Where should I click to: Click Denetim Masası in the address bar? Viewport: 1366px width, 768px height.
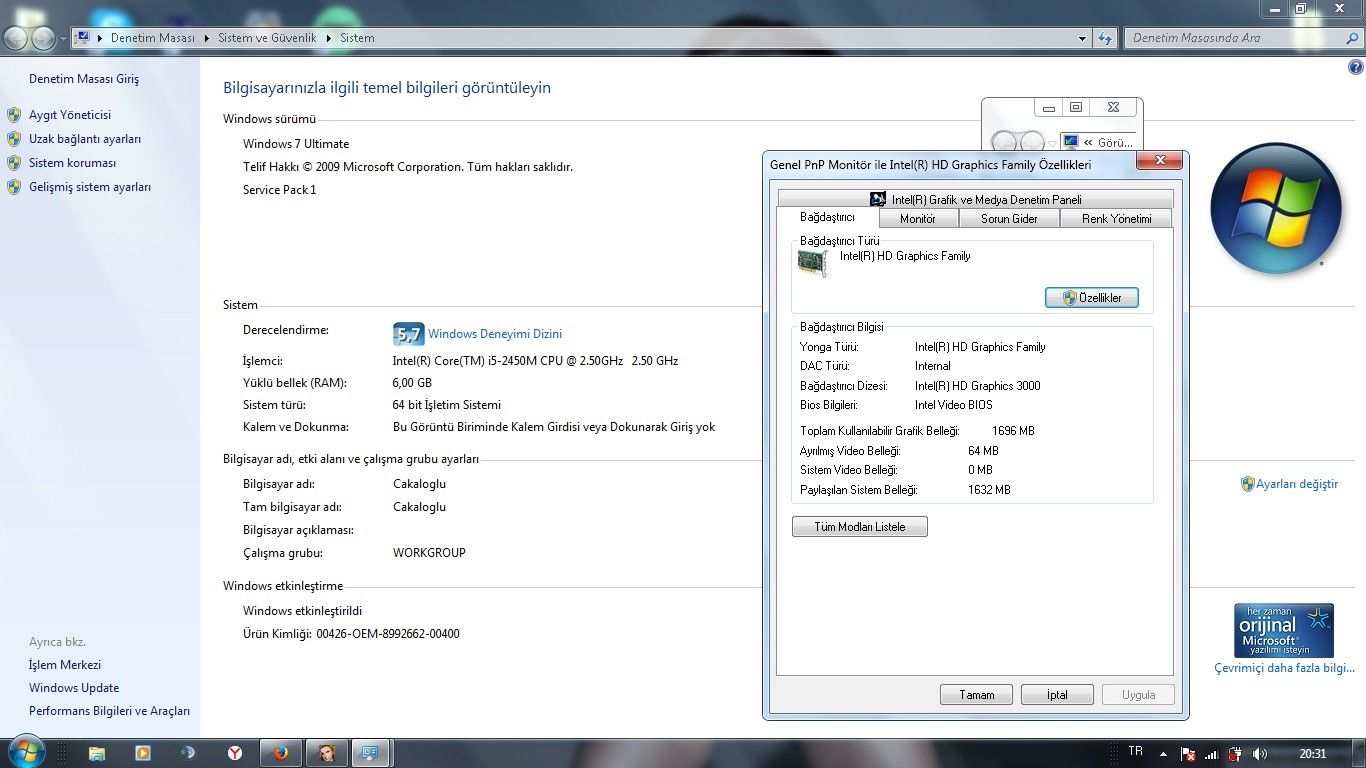pyautogui.click(x=153, y=38)
